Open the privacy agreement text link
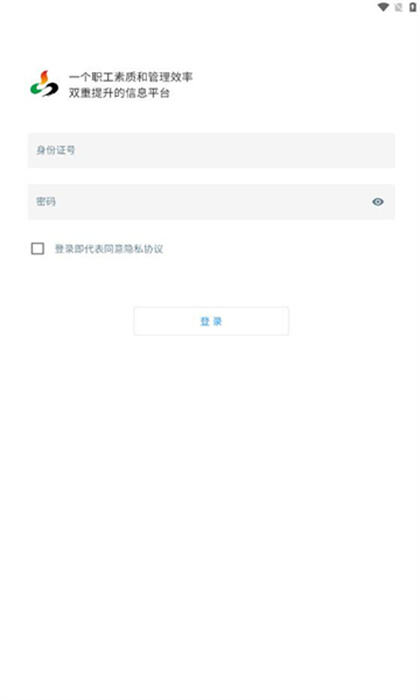Screen dimensions: 420x700 pyautogui.click(x=109, y=249)
